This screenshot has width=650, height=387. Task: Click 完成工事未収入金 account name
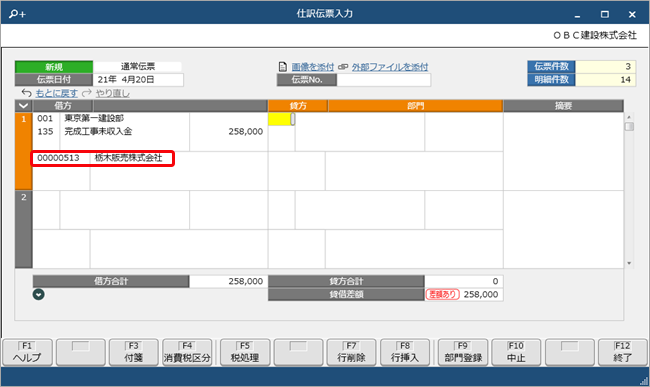tap(98, 131)
